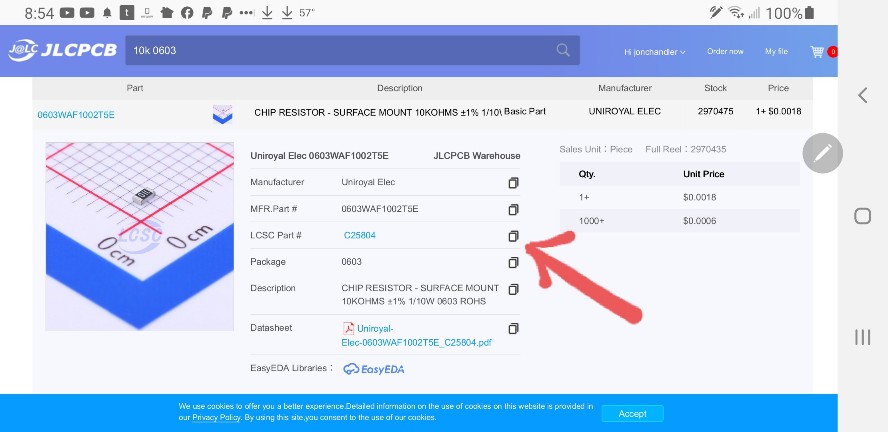Tap the Android home button
The height and width of the screenshot is (432, 888).
[862, 216]
